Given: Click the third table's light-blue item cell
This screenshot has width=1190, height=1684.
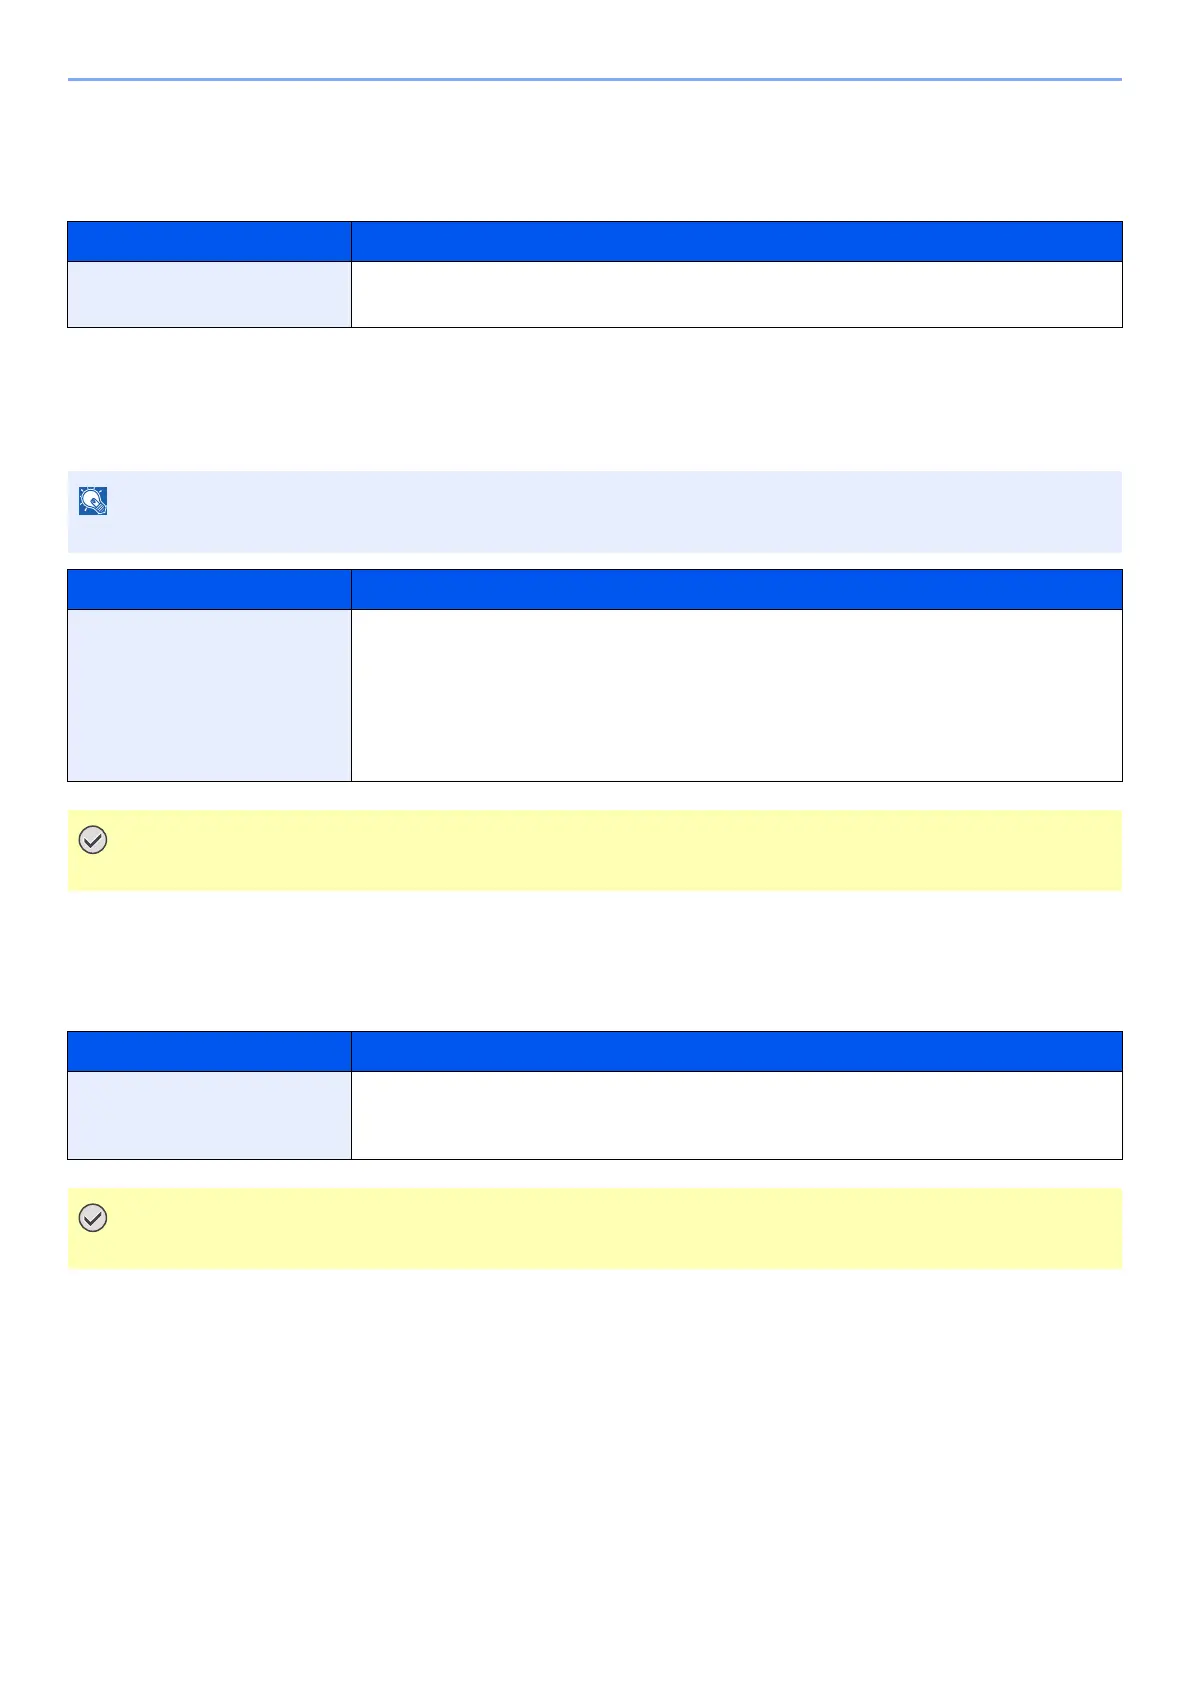Looking at the screenshot, I should pos(209,1115).
